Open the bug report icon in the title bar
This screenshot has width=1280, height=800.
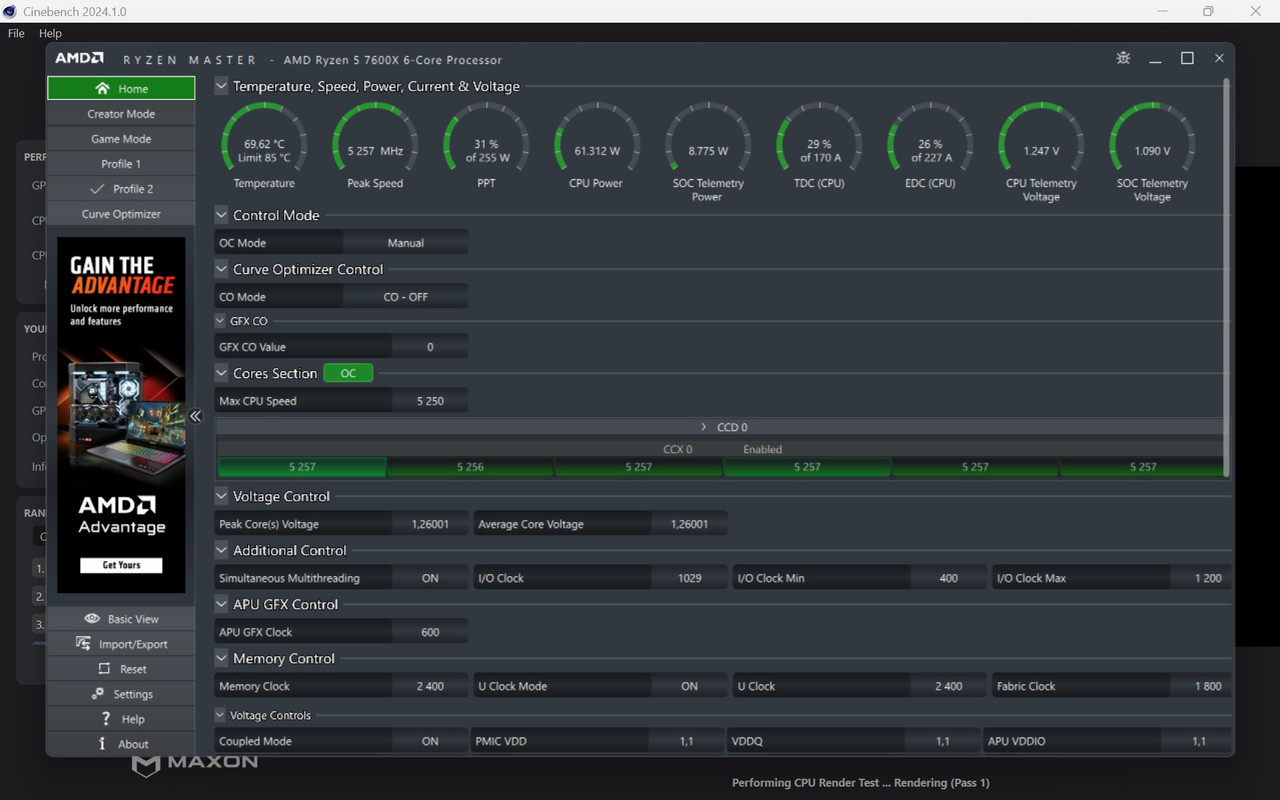(1123, 58)
